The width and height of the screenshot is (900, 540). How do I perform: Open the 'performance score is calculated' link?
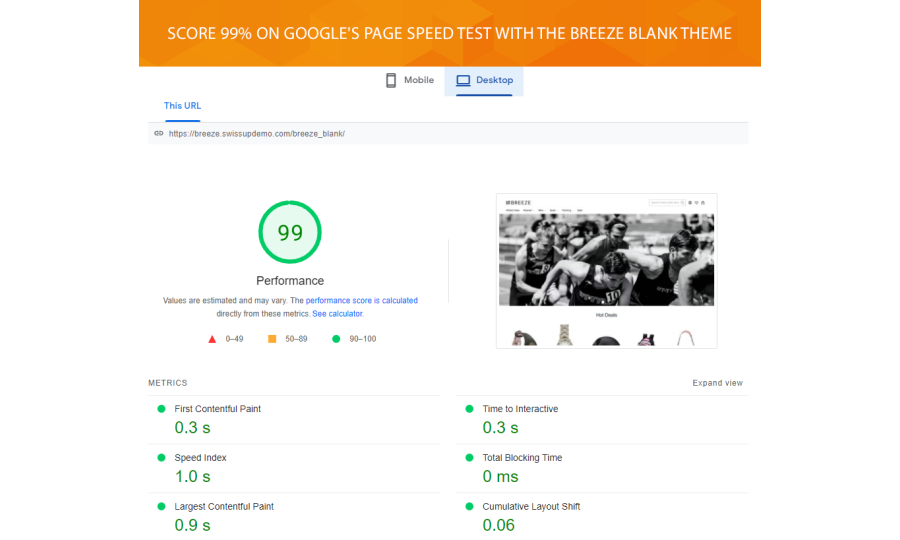tap(362, 300)
